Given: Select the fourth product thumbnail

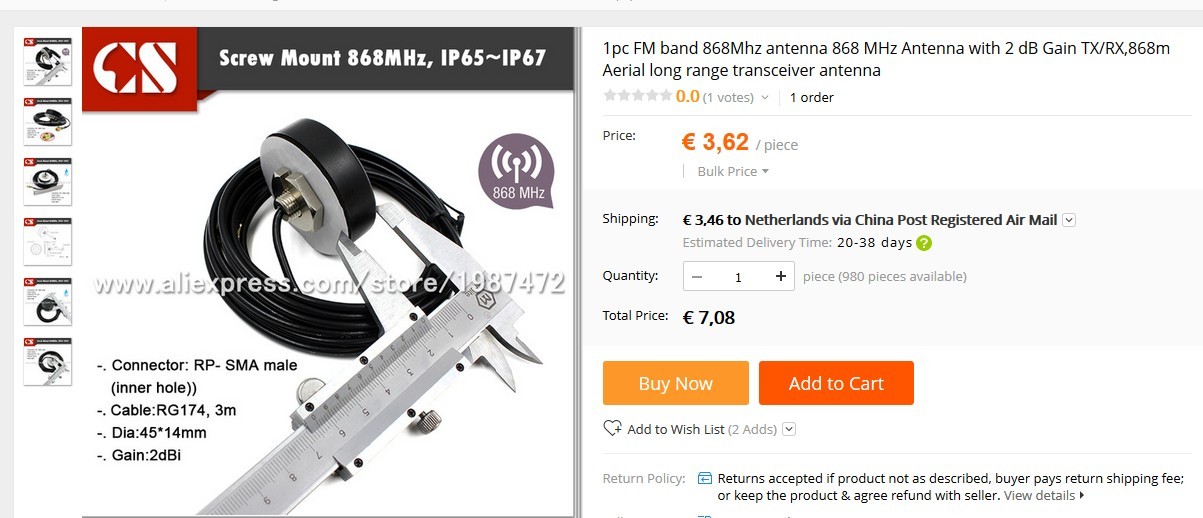Looking at the screenshot, I should point(47,241).
